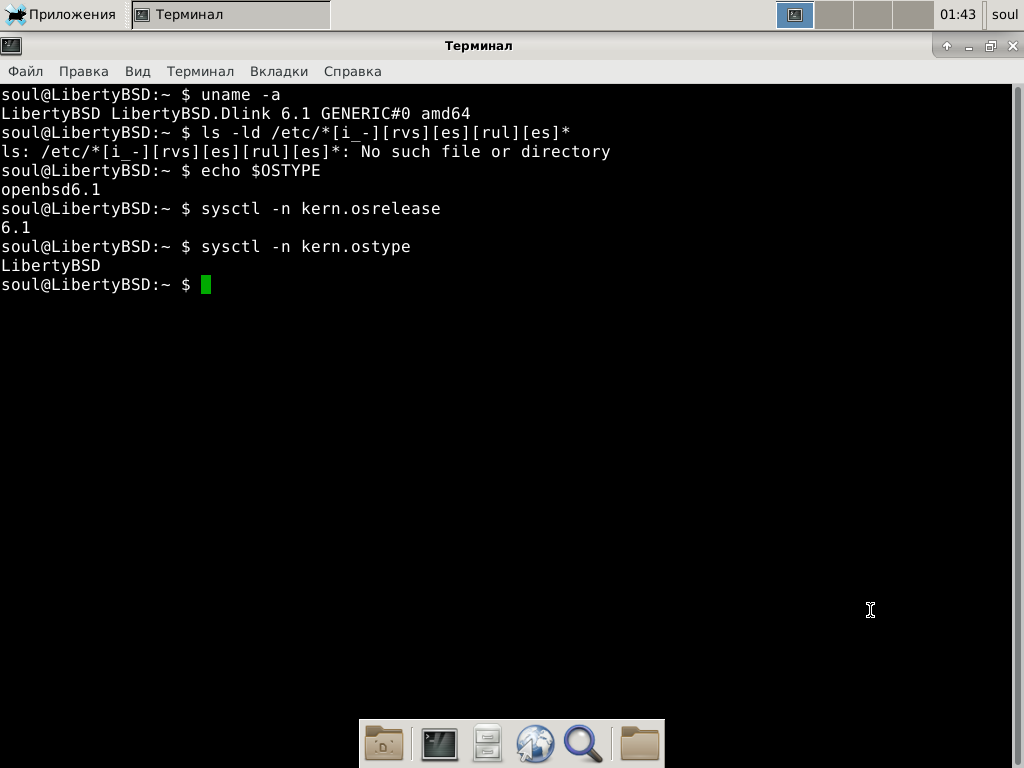
Task: Click the standalone 'LibertyBSD' output line
Action: 51,265
